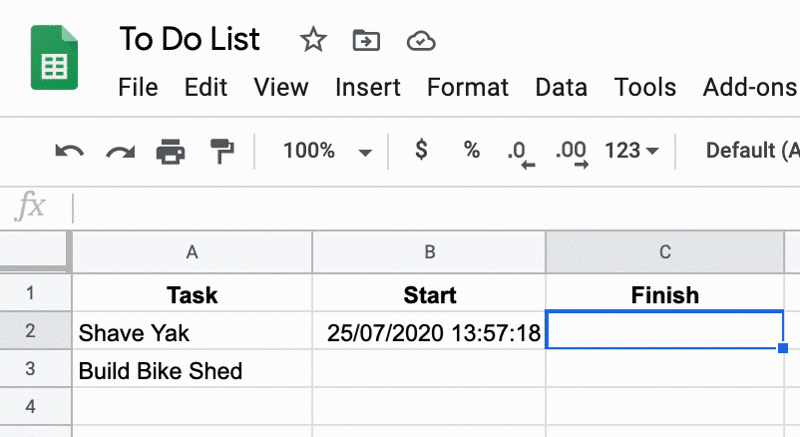This screenshot has width=800, height=437.
Task: Format selection as currency
Action: pos(421,150)
